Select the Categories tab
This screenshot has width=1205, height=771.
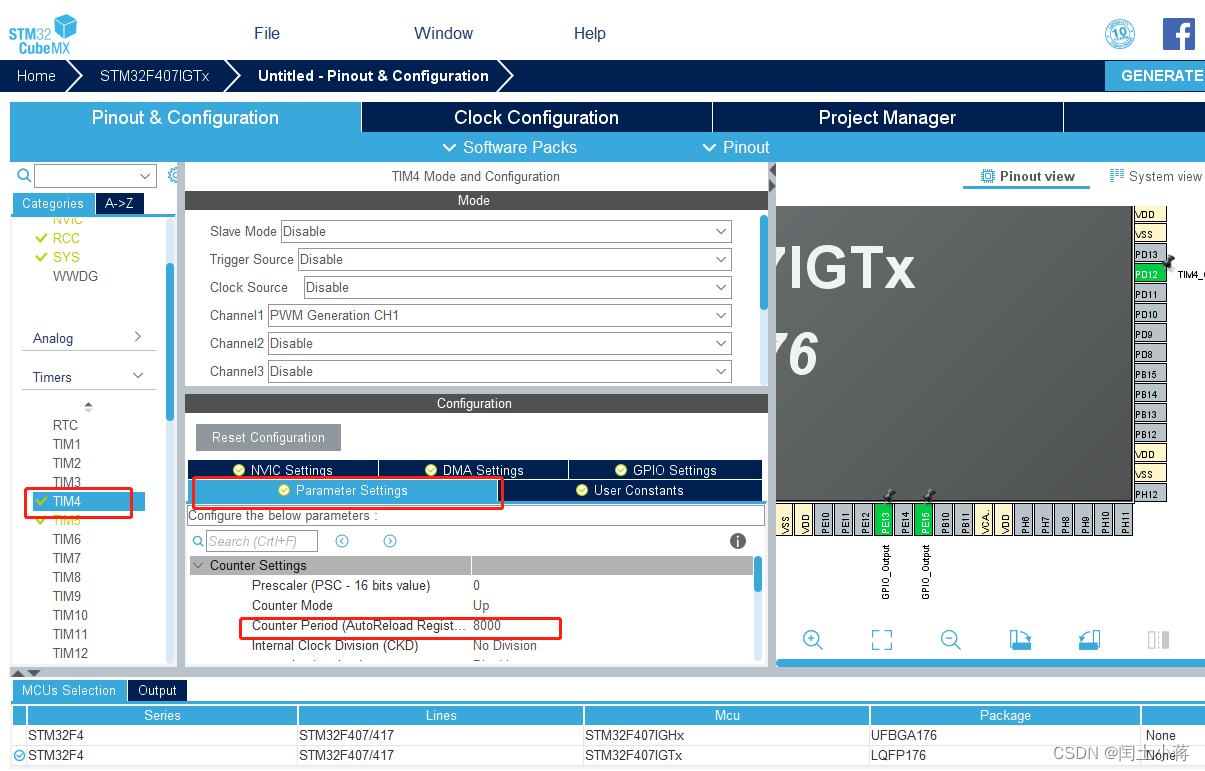point(53,203)
